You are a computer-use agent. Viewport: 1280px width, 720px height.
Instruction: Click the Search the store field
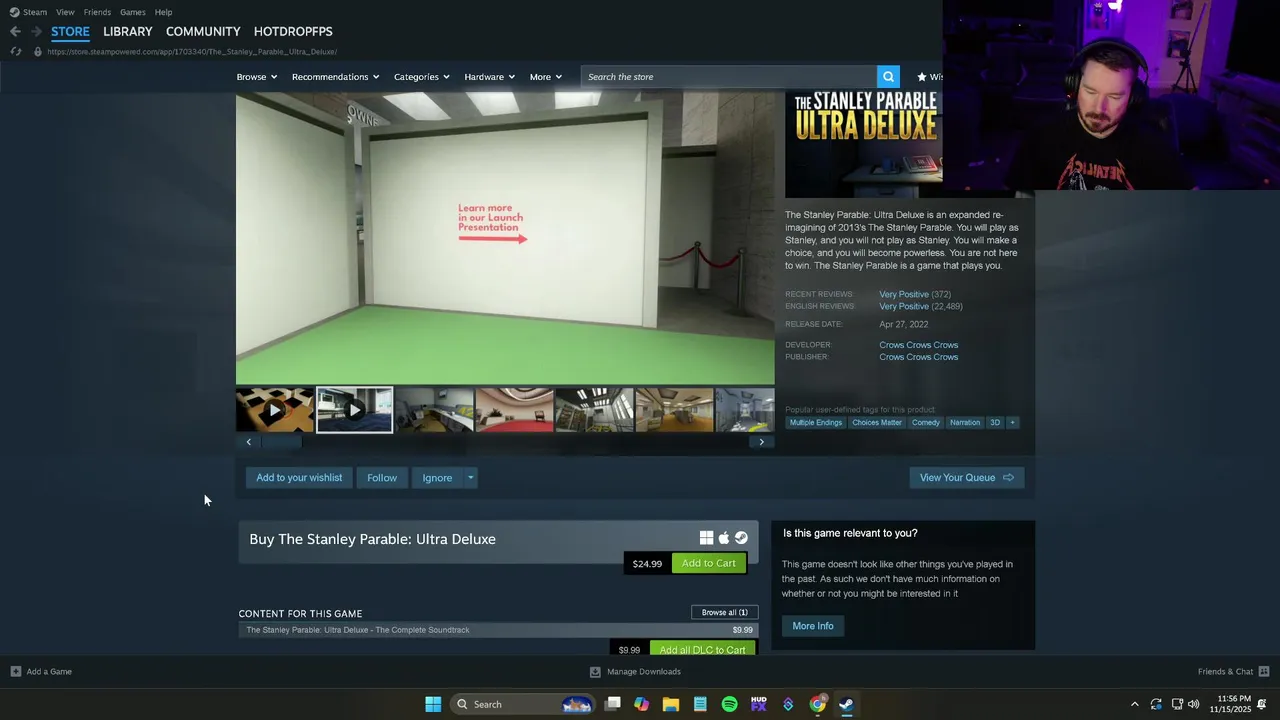(728, 77)
